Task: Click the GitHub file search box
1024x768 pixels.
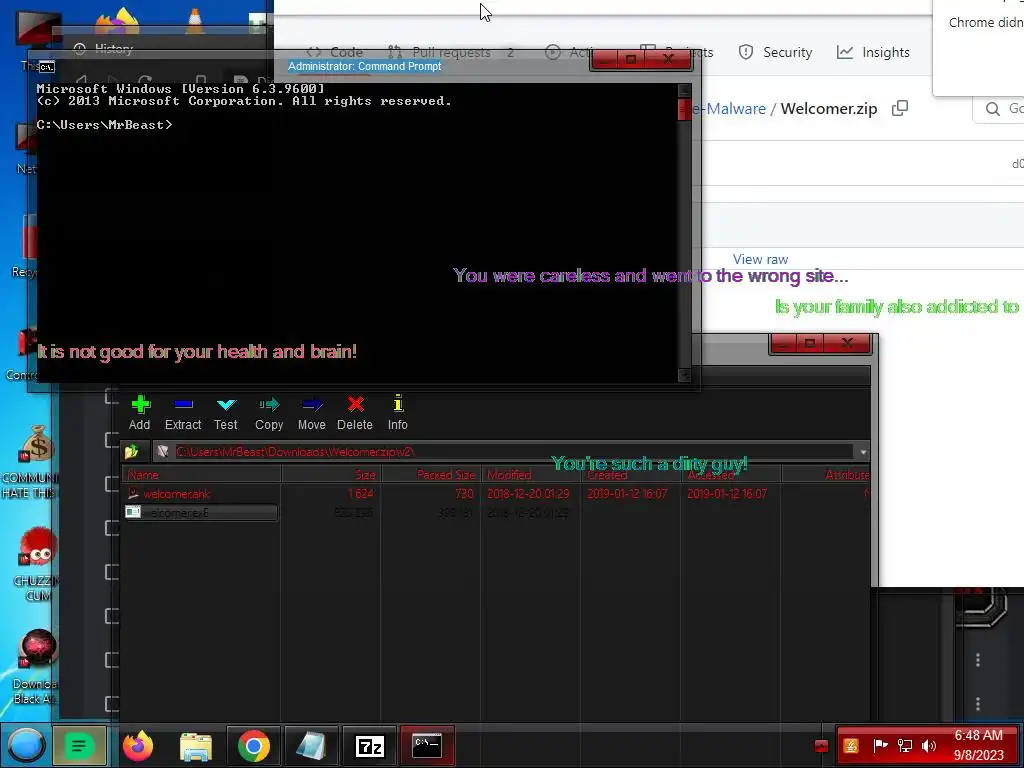Action: [x=999, y=108]
